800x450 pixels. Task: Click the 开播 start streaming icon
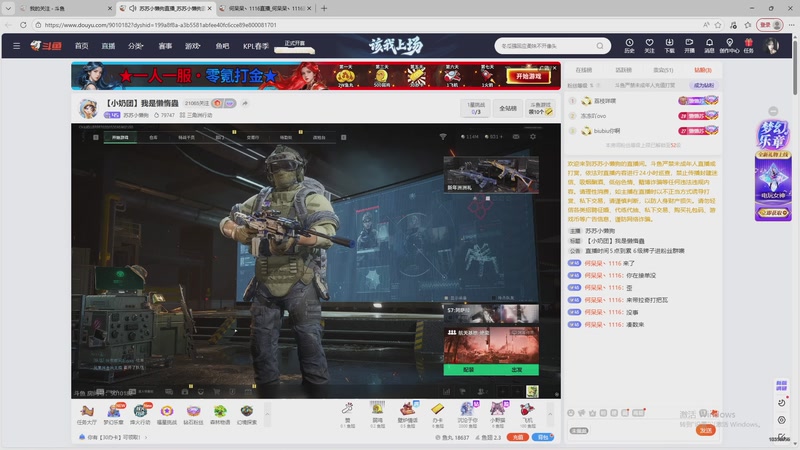689,45
